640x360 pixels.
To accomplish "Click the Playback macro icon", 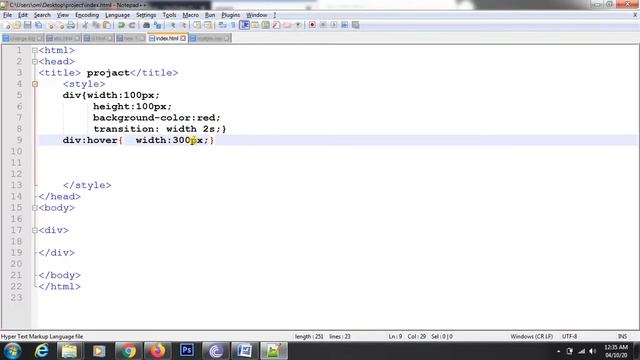I will [x=333, y=25].
